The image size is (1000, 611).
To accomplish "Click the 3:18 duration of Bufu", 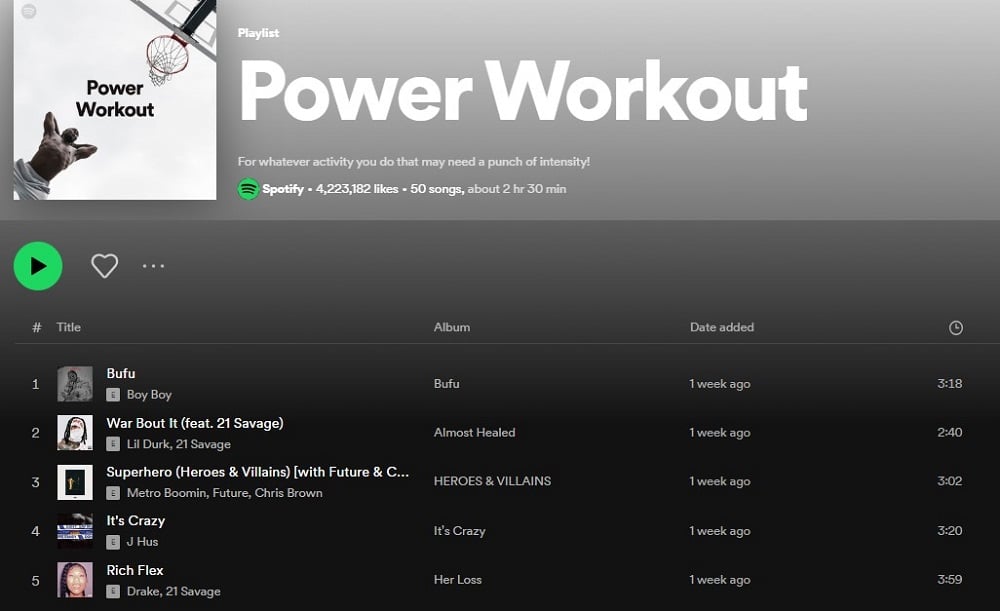I will [950, 383].
